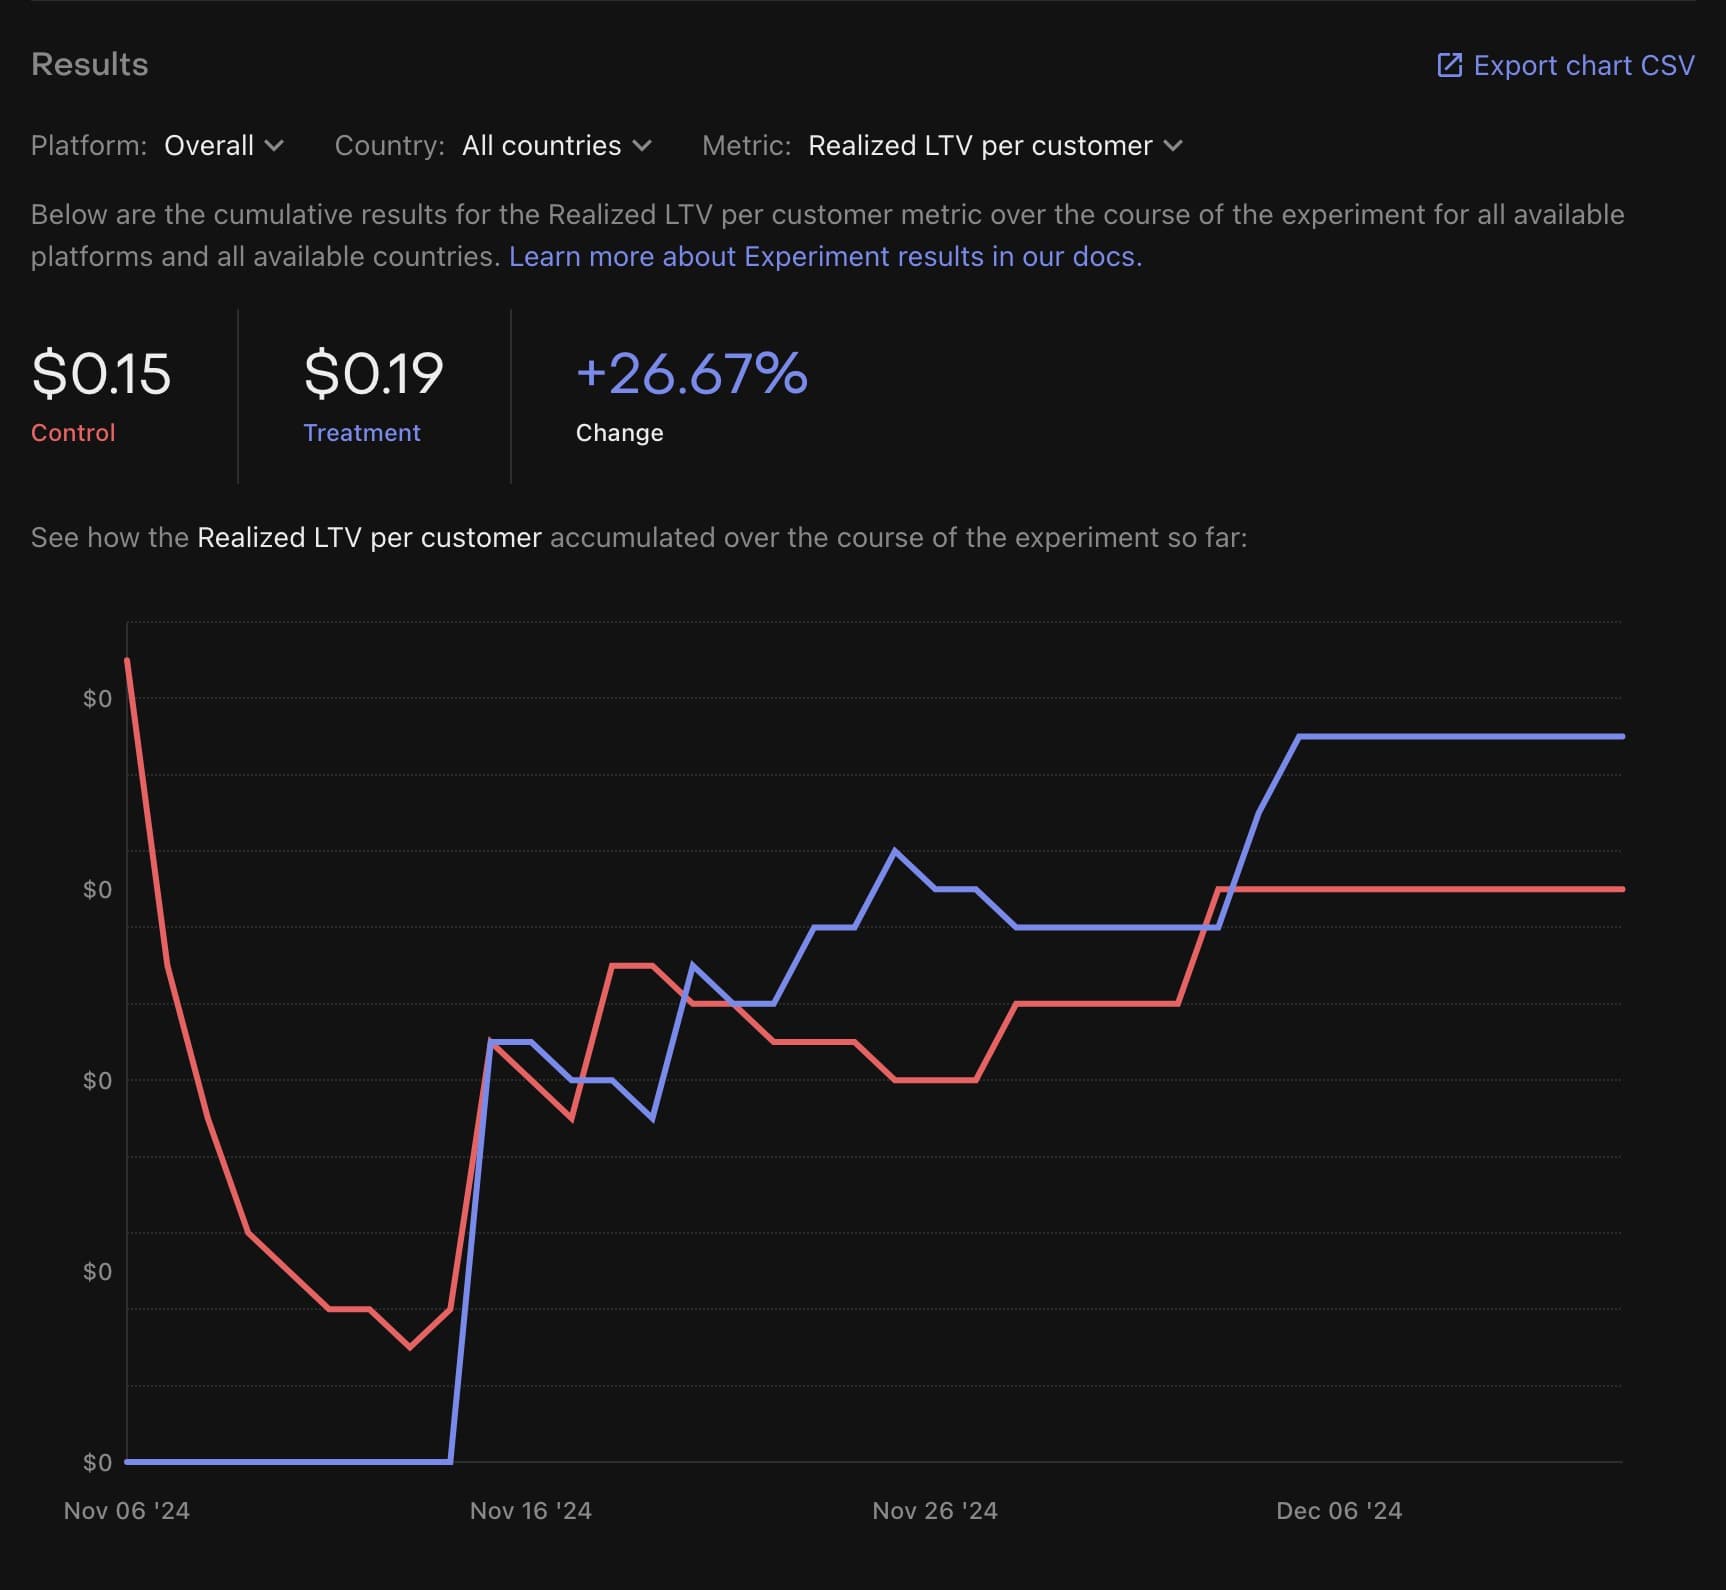Click the export icon beside Export chart CSV
Screen dimensions: 1726x1590
pyautogui.click(x=1449, y=65)
